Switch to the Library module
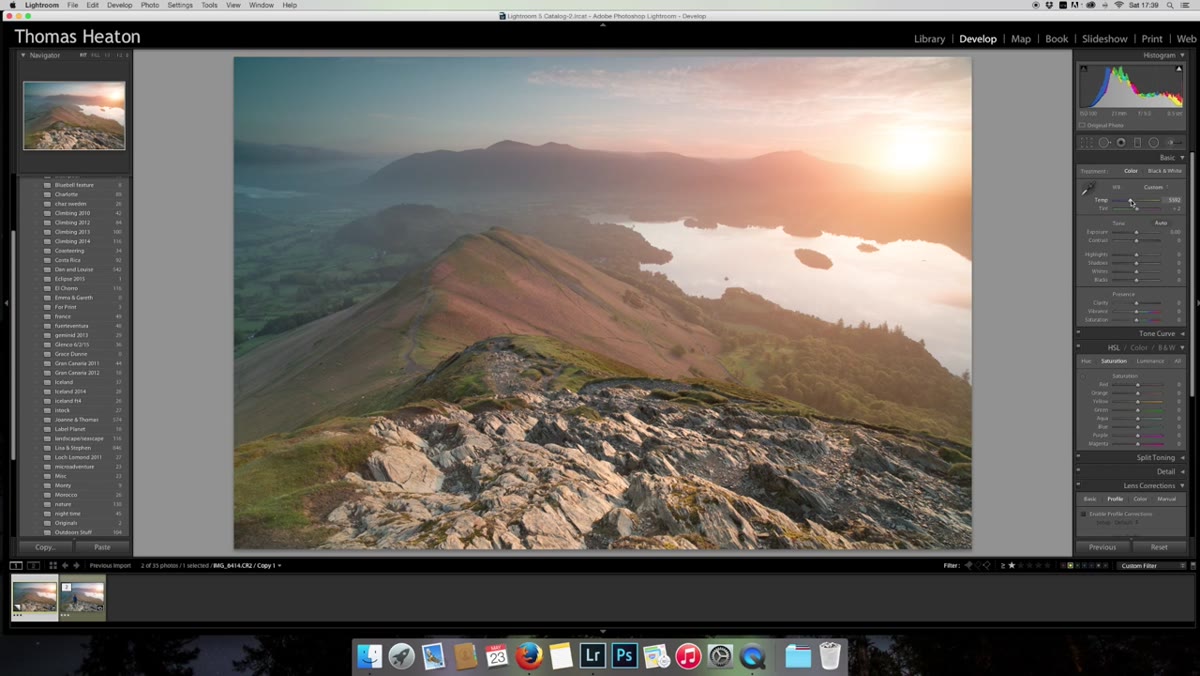 click(929, 39)
